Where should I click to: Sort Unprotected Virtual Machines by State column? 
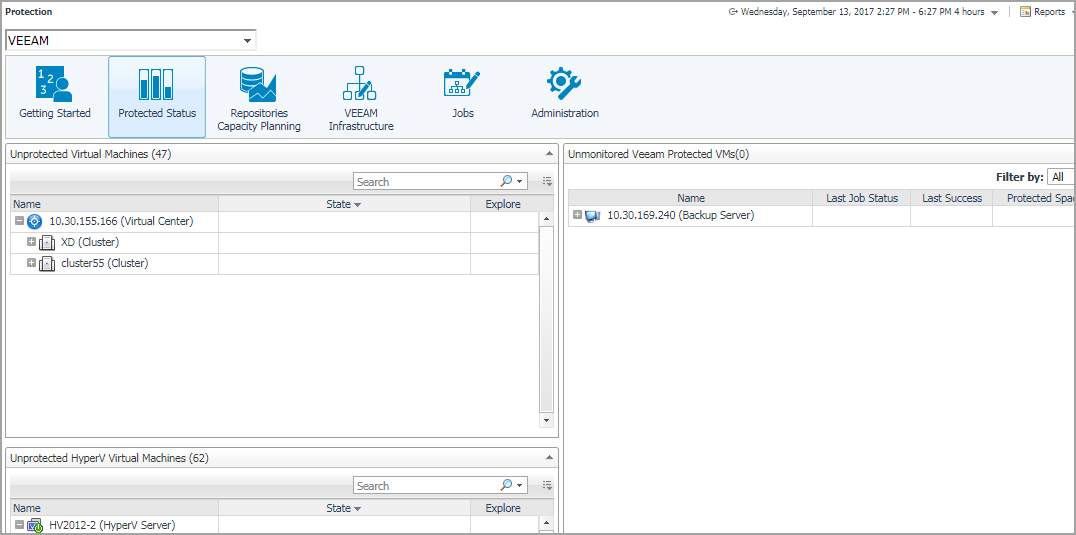pos(344,204)
